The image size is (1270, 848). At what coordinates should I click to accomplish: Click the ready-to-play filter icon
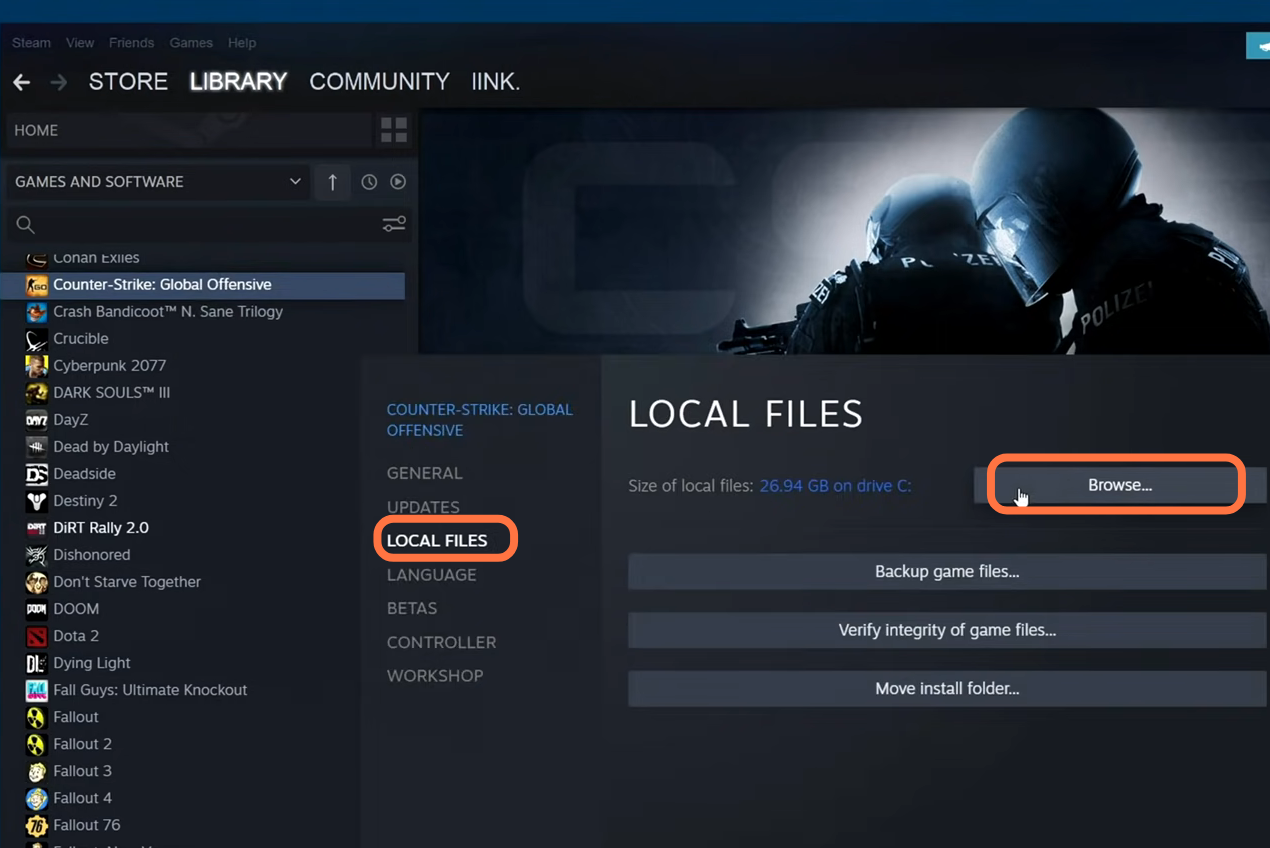click(x=398, y=182)
